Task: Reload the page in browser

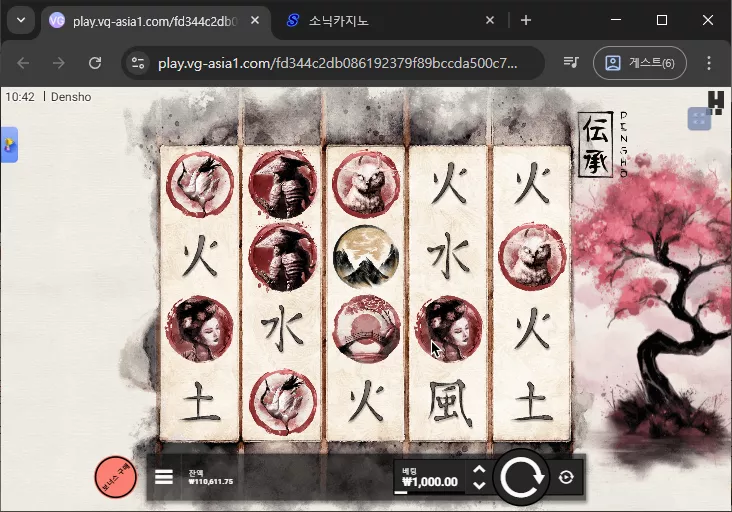Action: pos(95,63)
